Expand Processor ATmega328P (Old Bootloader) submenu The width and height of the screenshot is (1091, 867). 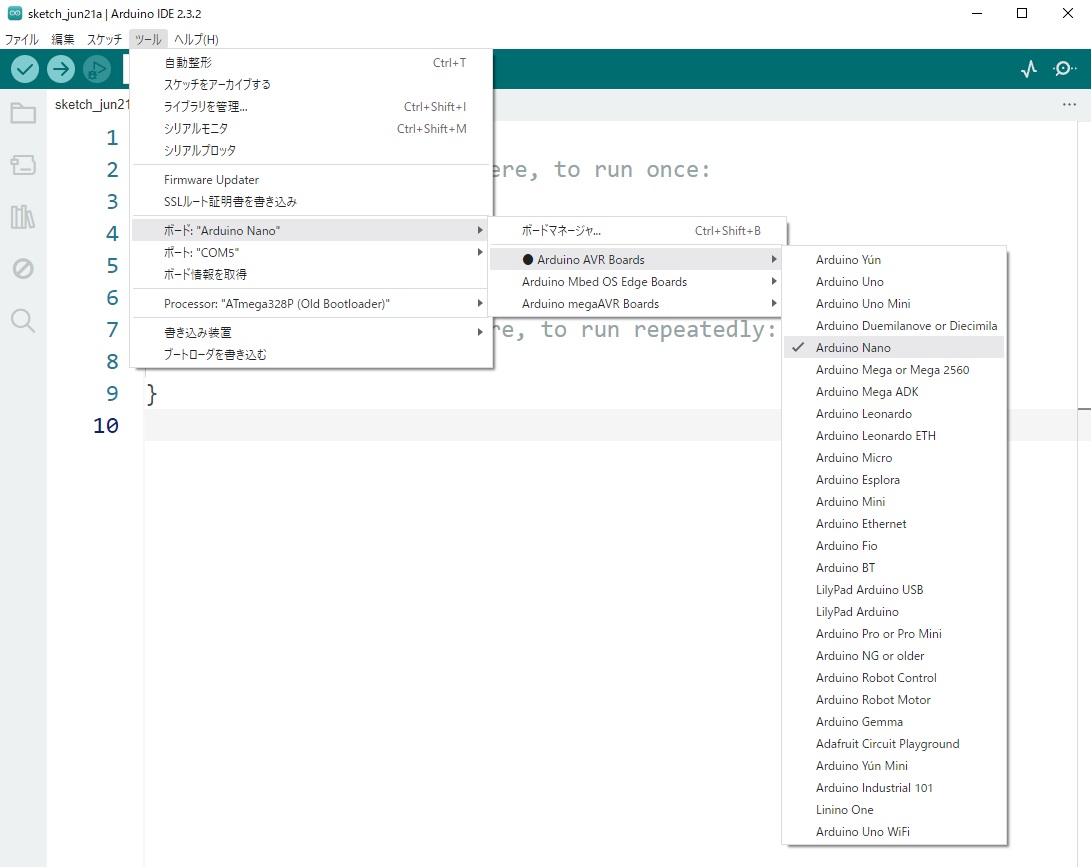310,303
